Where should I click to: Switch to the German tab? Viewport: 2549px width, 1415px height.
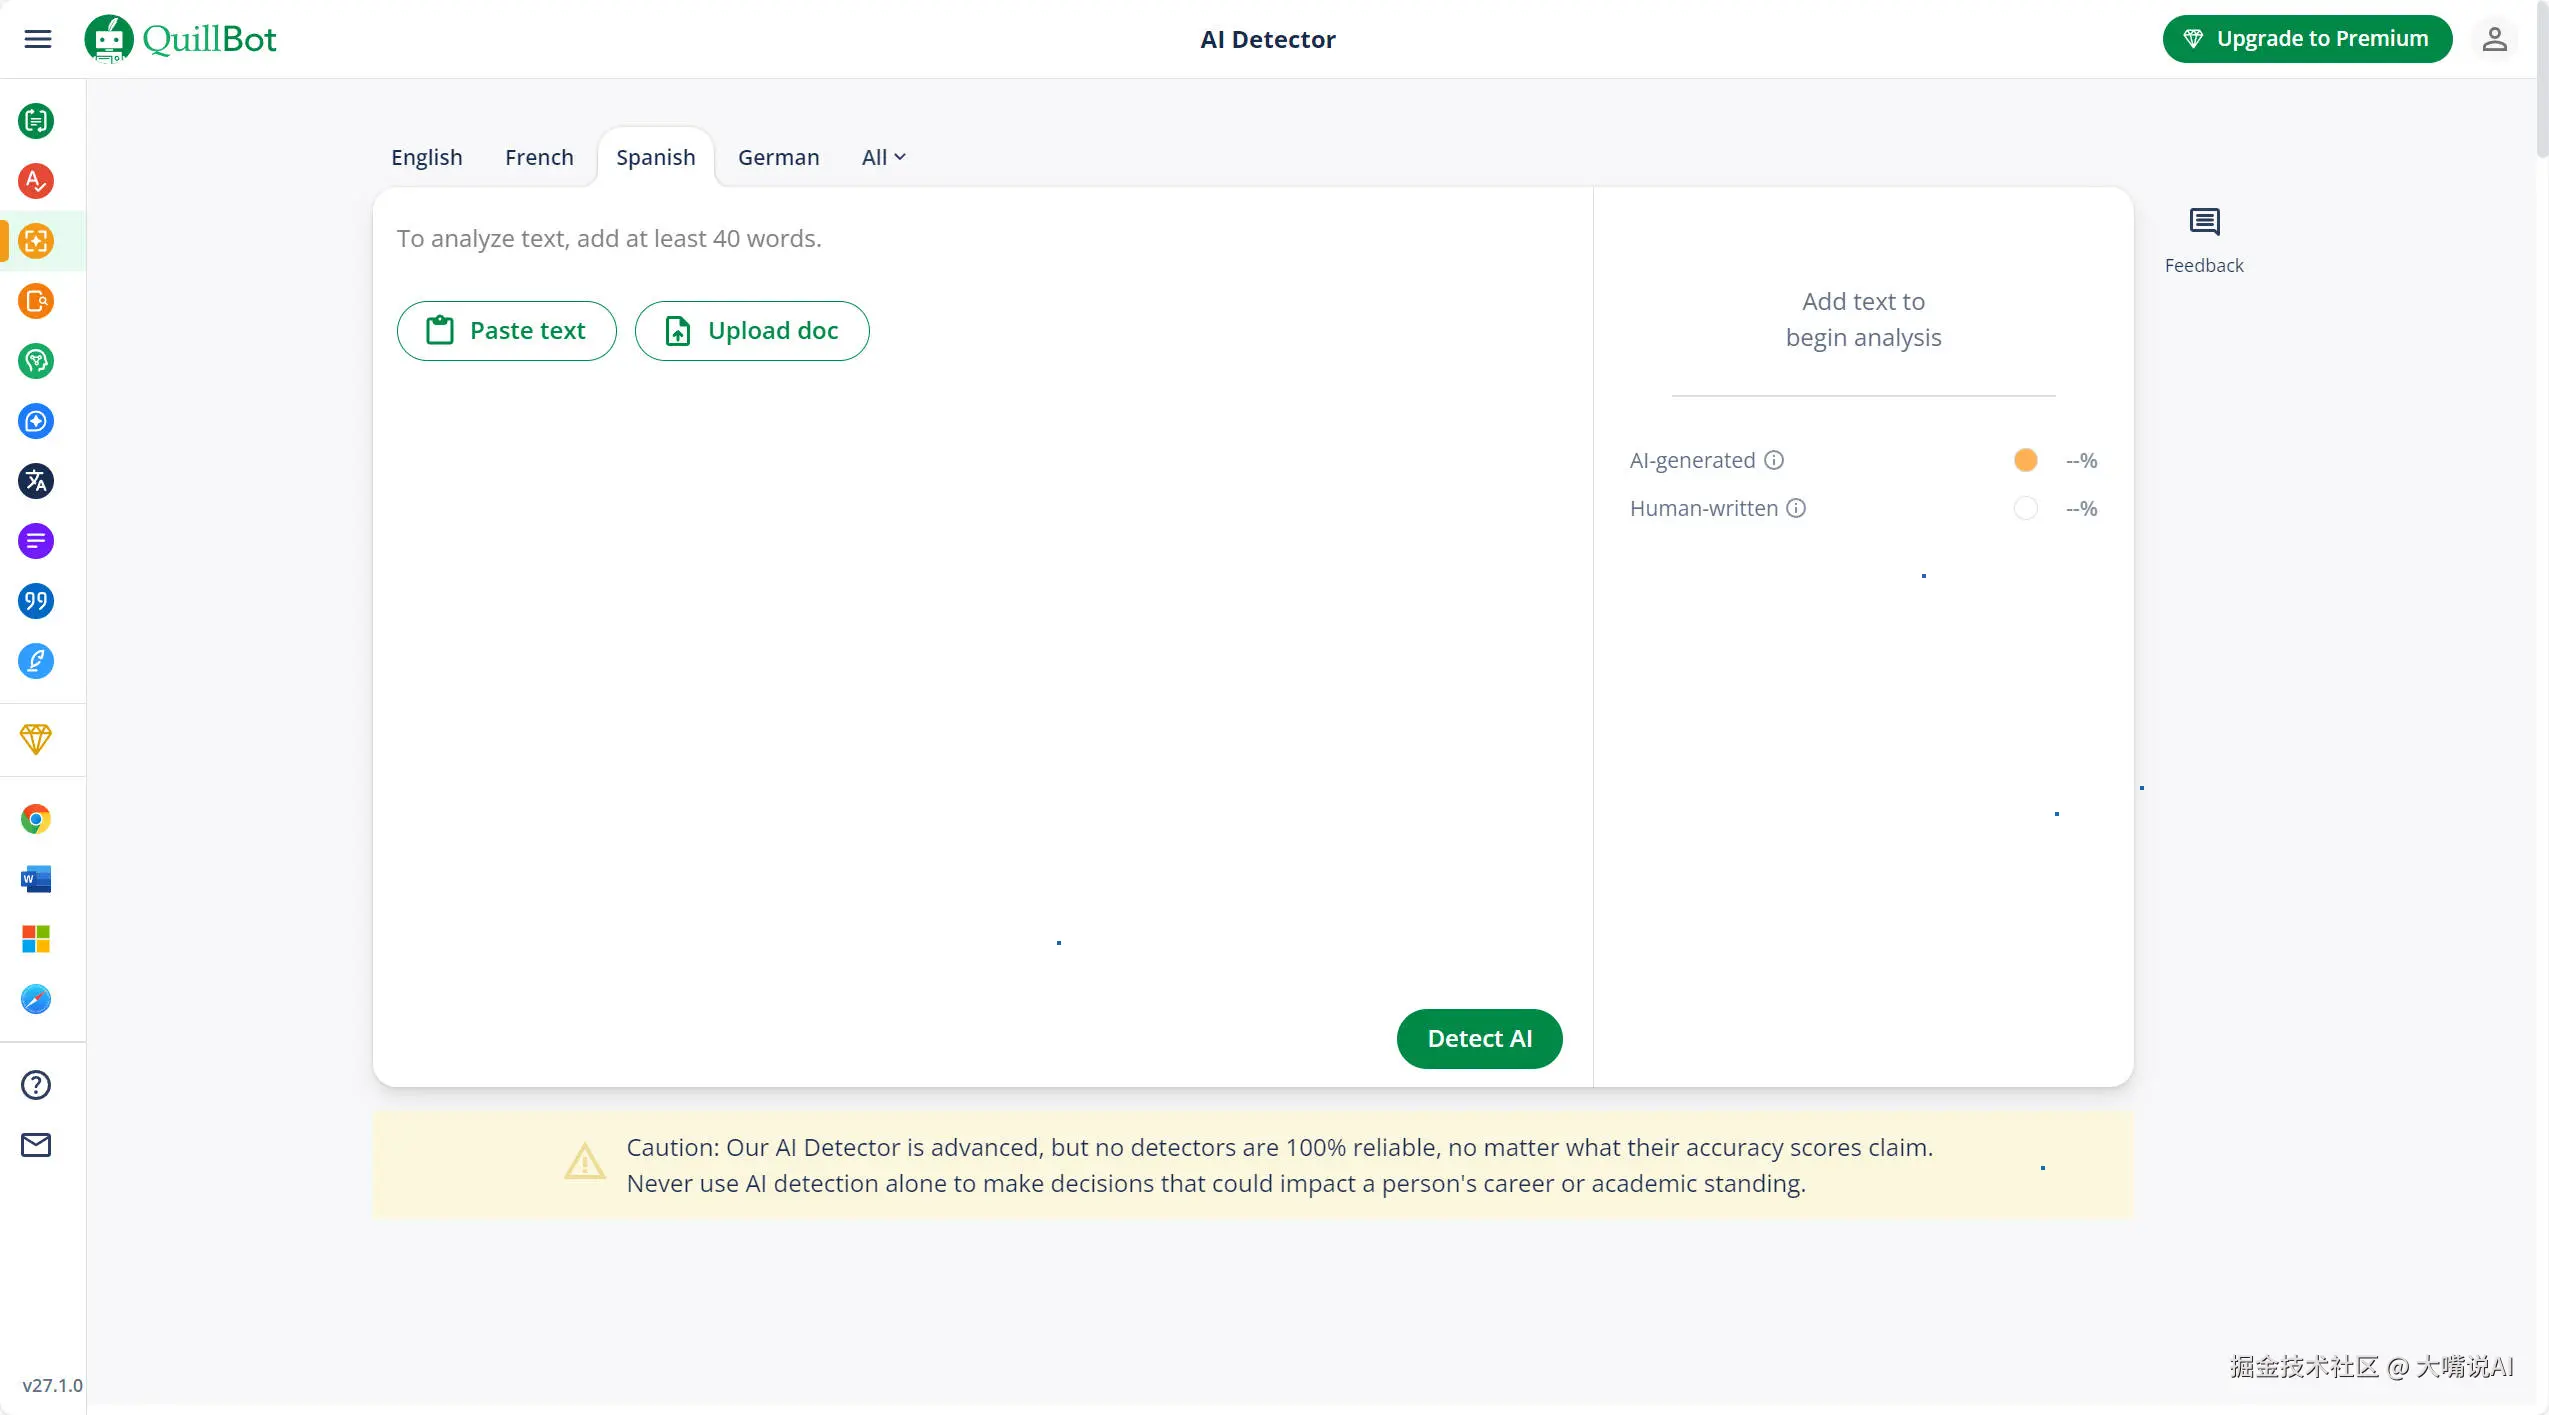point(778,157)
